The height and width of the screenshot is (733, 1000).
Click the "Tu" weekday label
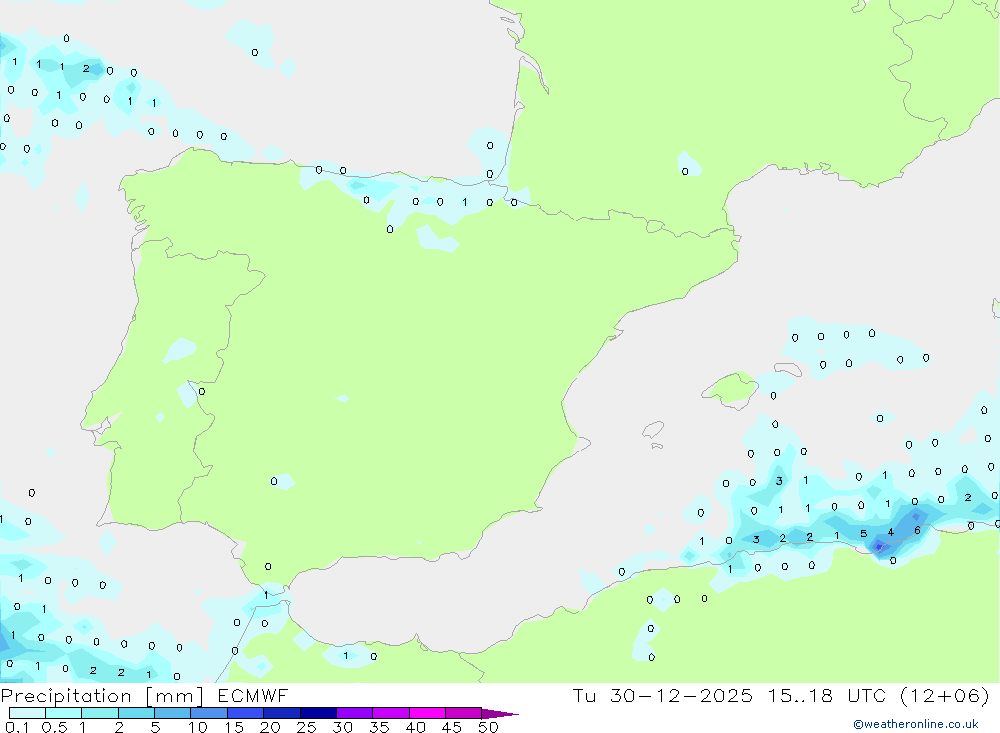tap(584, 695)
